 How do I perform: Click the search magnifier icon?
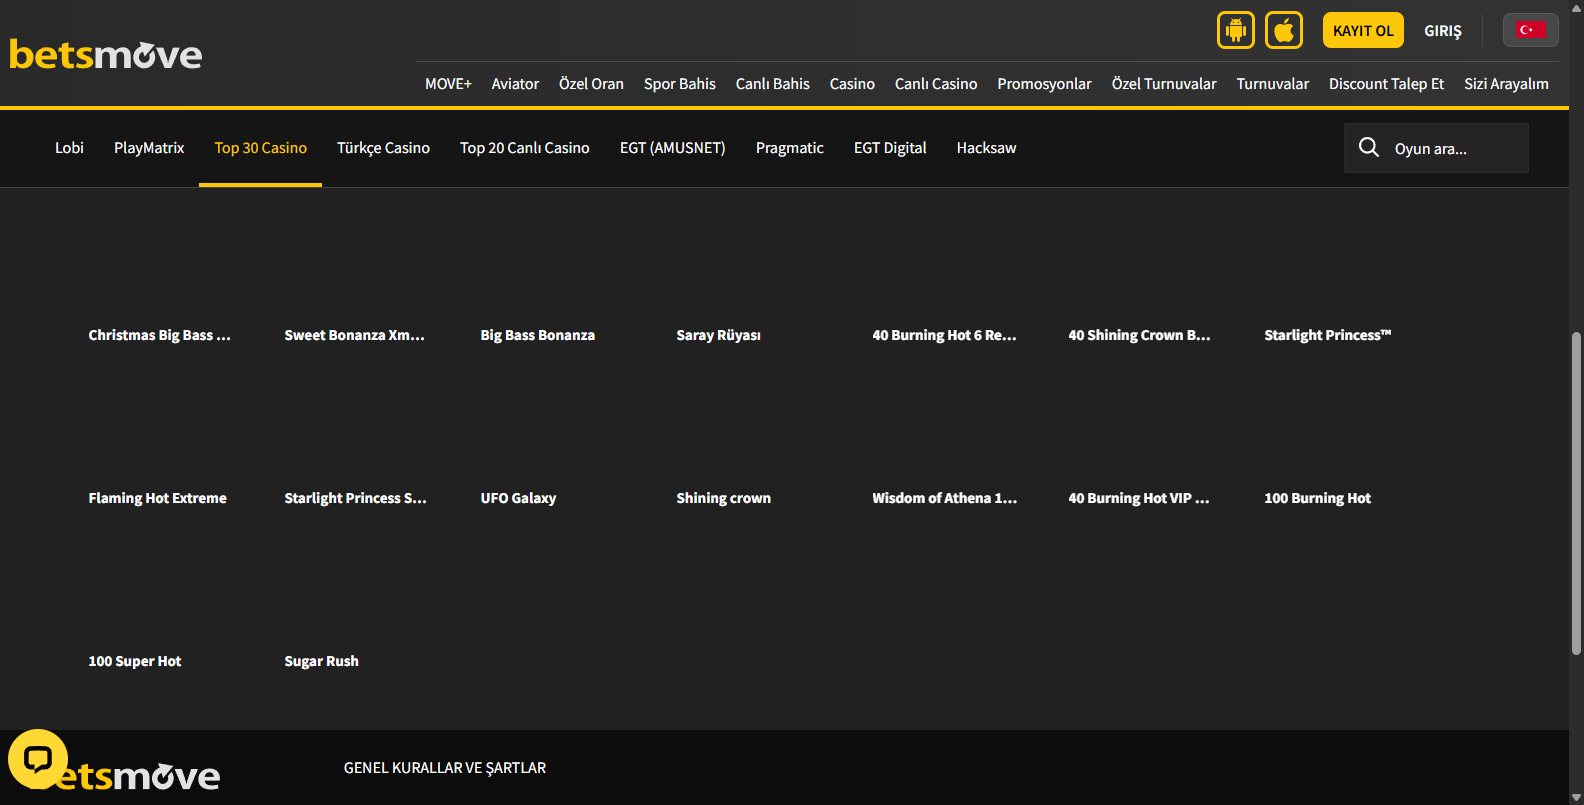1368,148
